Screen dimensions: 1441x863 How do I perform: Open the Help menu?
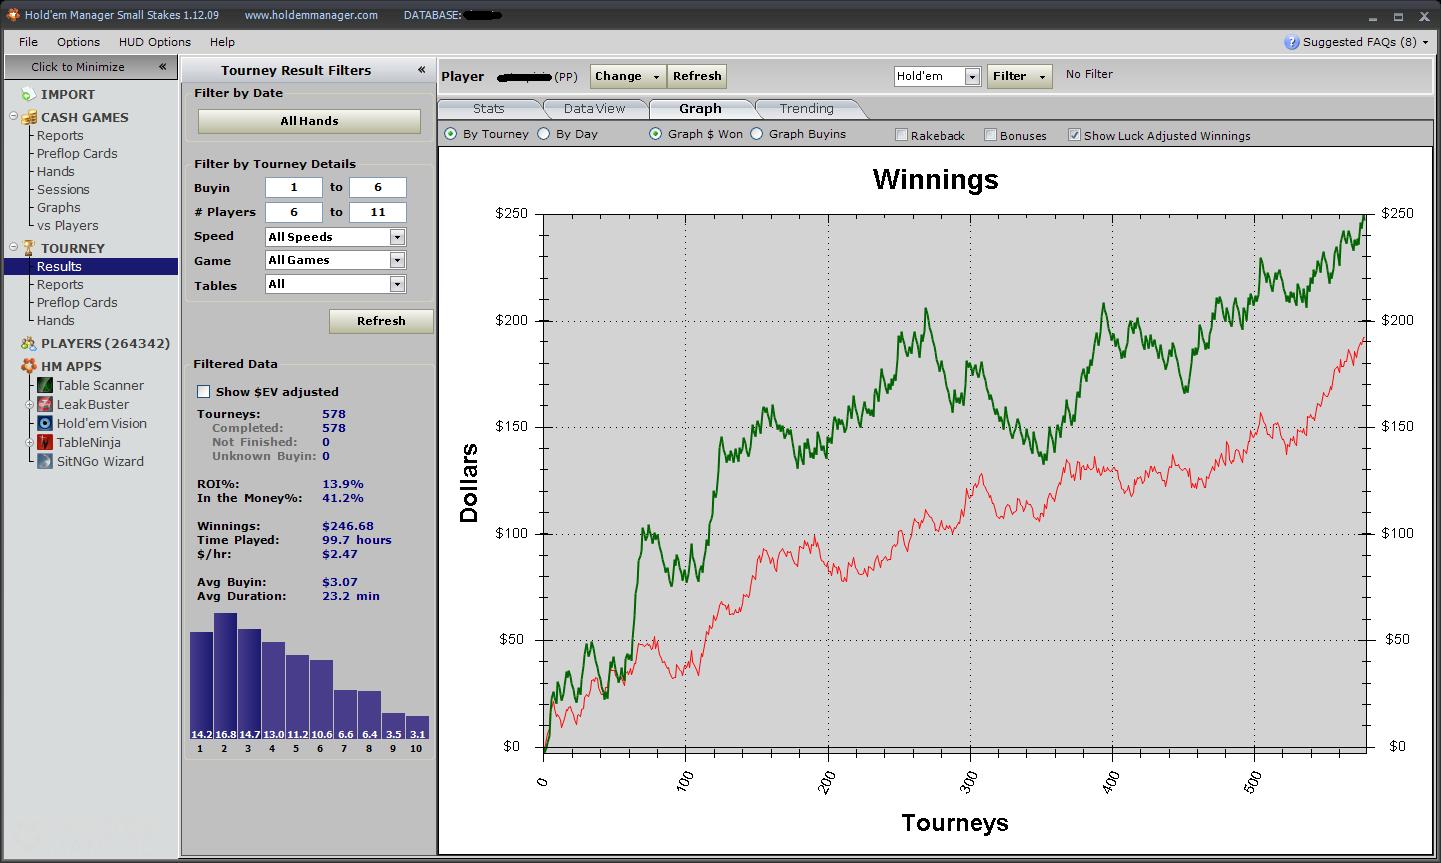(222, 42)
